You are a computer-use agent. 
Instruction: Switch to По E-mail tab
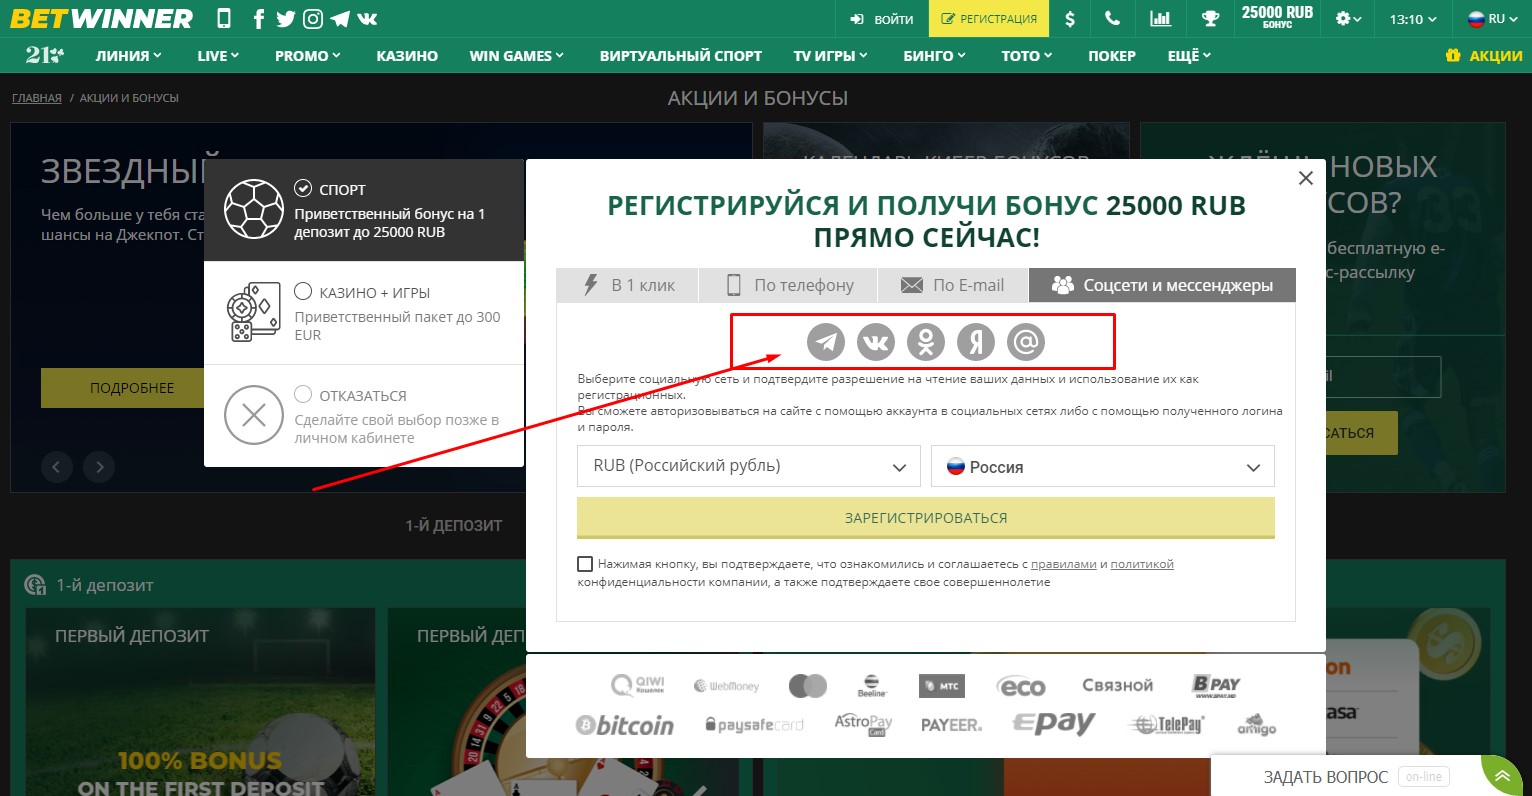952,285
